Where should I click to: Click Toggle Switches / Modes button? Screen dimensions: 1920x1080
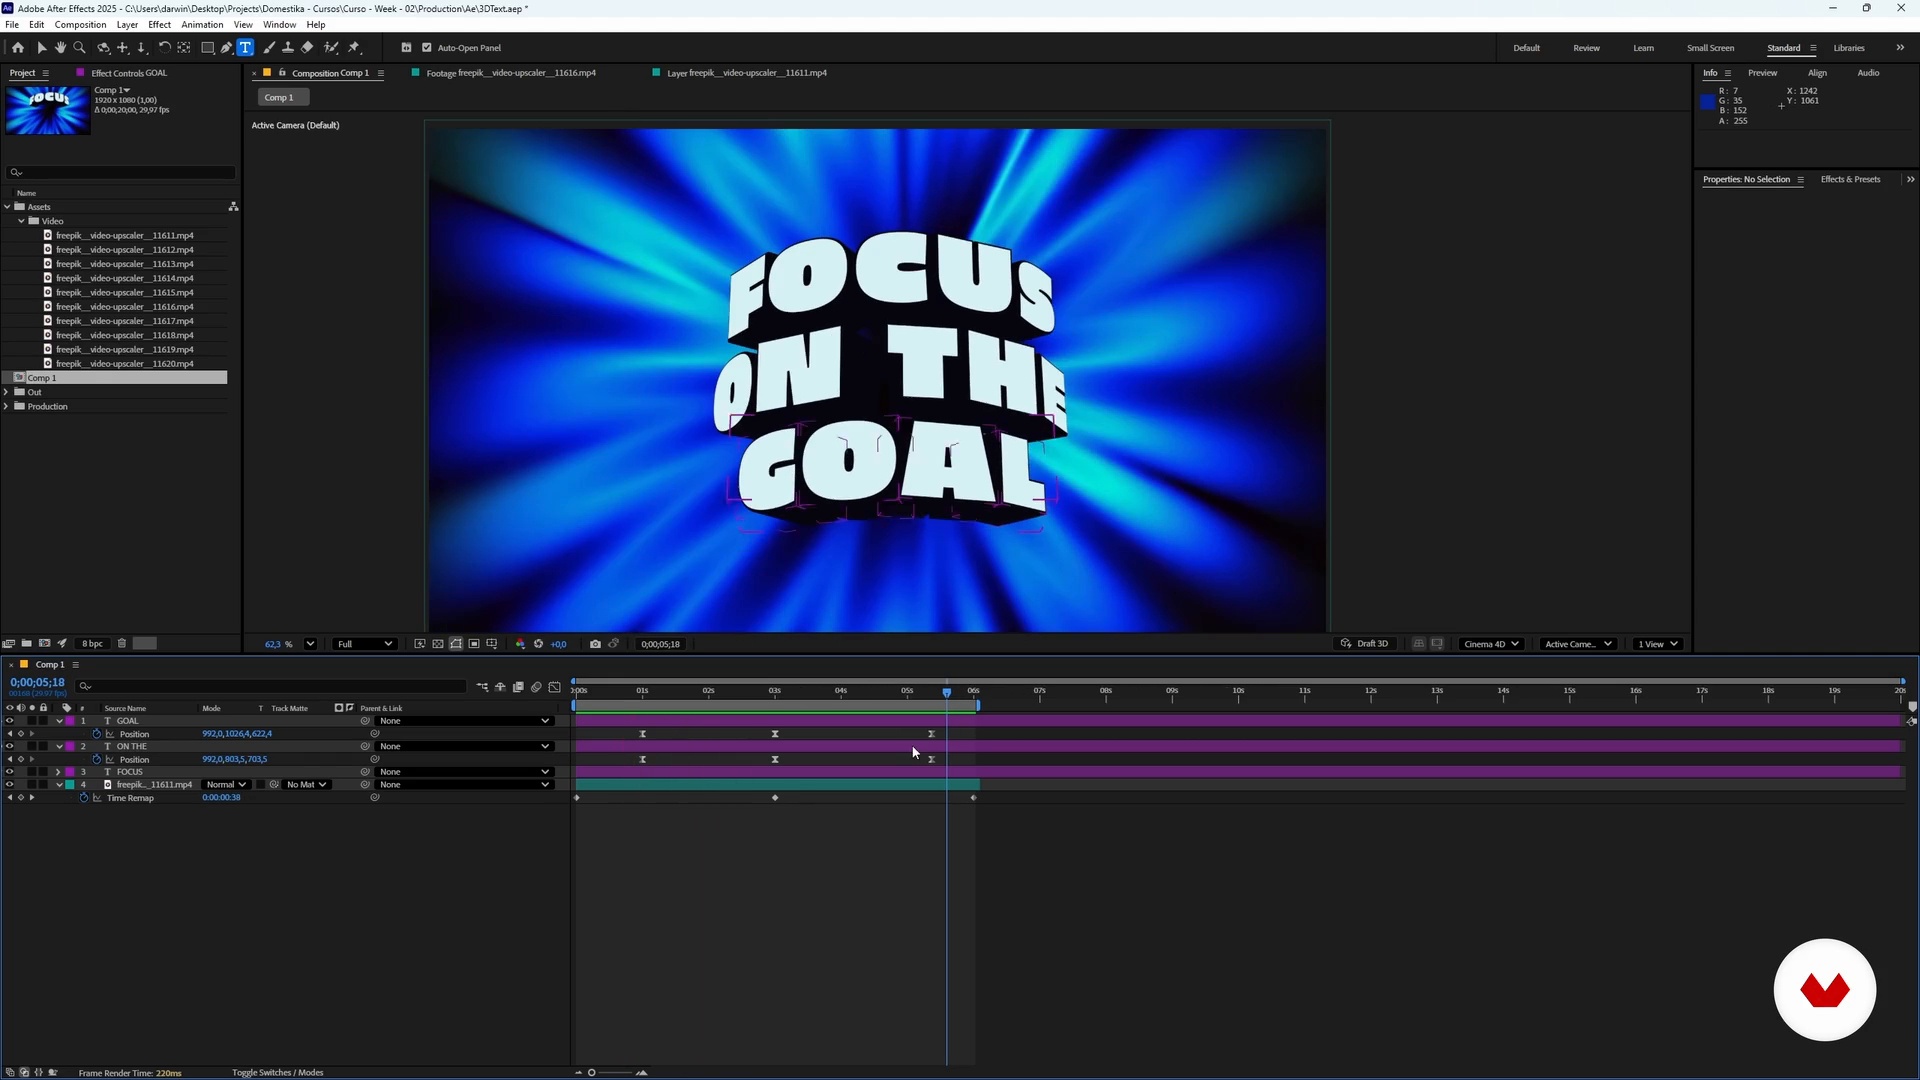pyautogui.click(x=277, y=1072)
